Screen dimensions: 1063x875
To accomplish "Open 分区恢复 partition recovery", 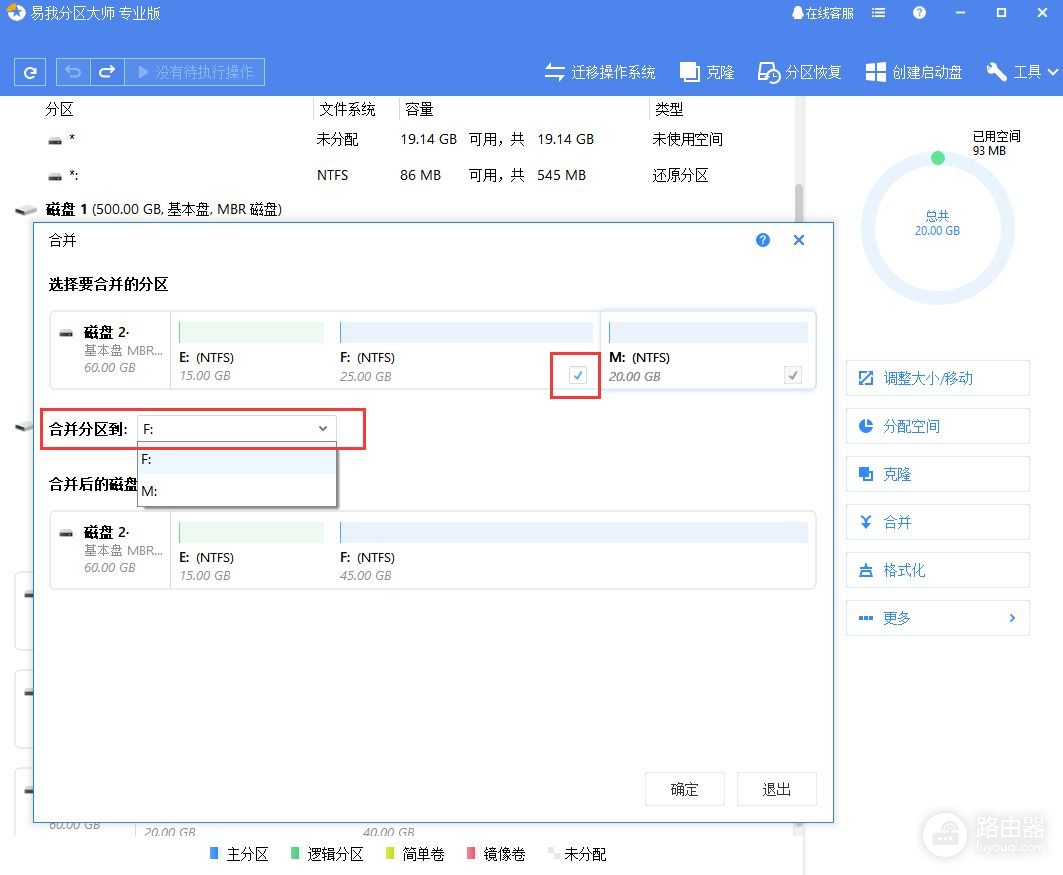I will 799,72.
